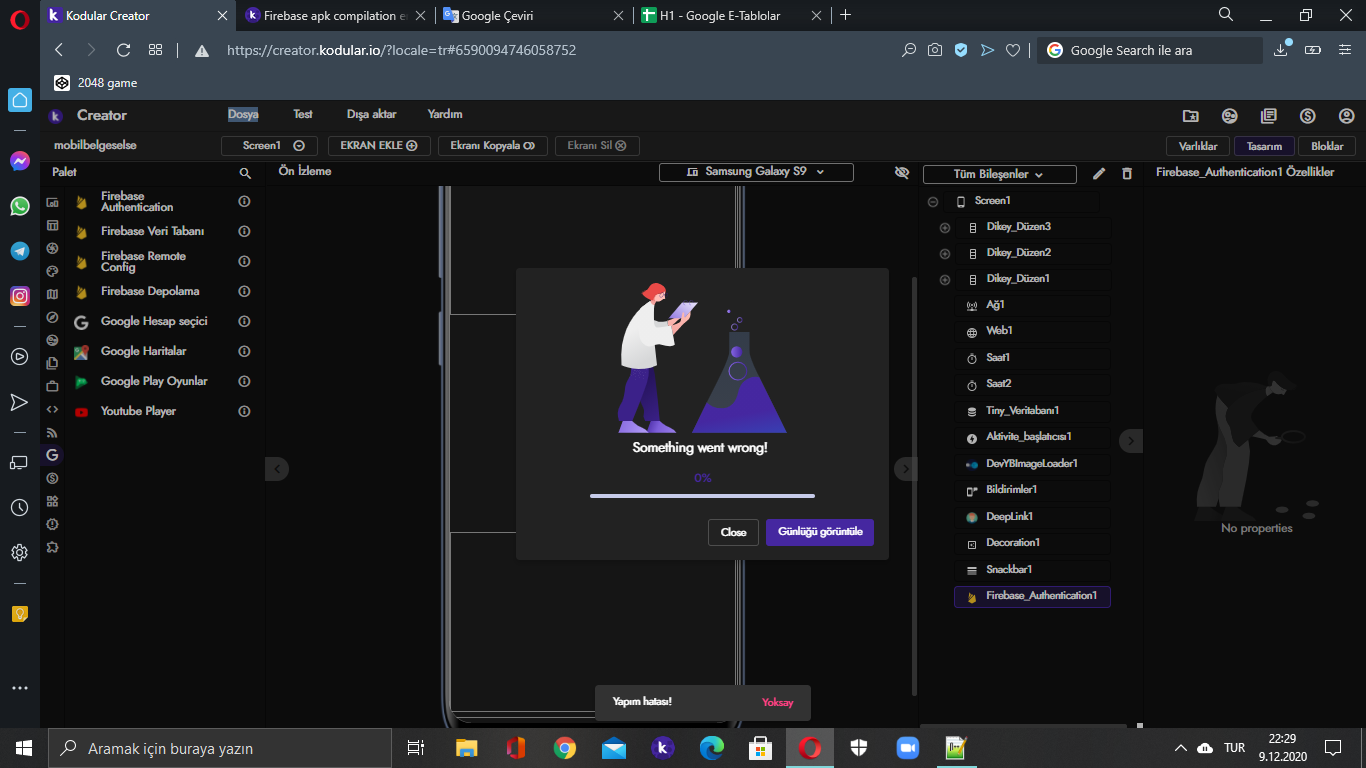Select Firebase_Authentication1 in the component tree
The width and height of the screenshot is (1366, 768).
click(x=1032, y=597)
